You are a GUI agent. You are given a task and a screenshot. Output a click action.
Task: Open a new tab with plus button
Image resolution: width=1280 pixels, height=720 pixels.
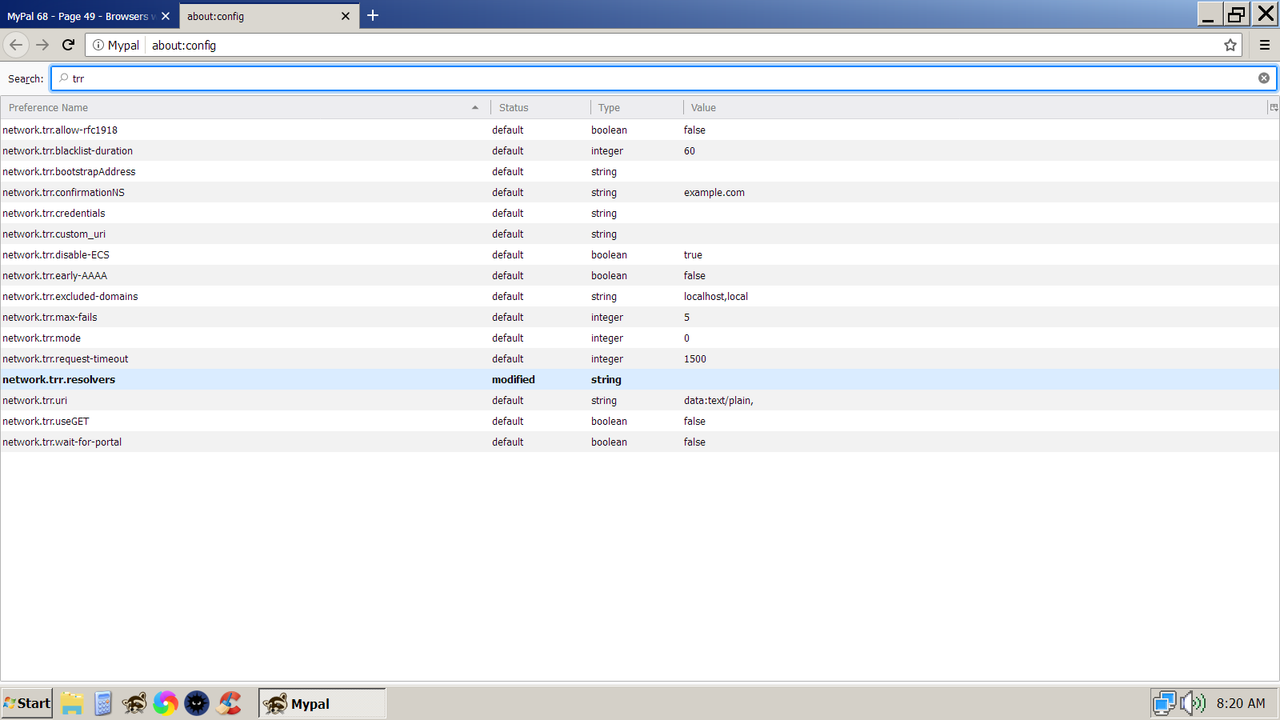pos(373,15)
